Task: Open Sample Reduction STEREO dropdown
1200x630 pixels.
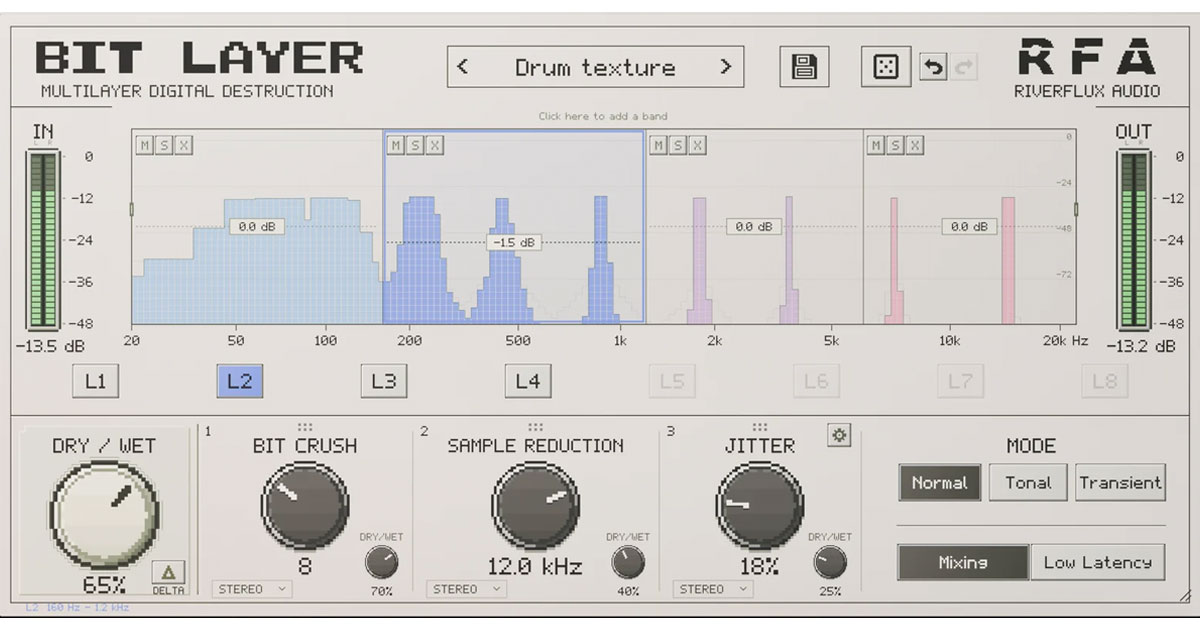Action: point(466,589)
